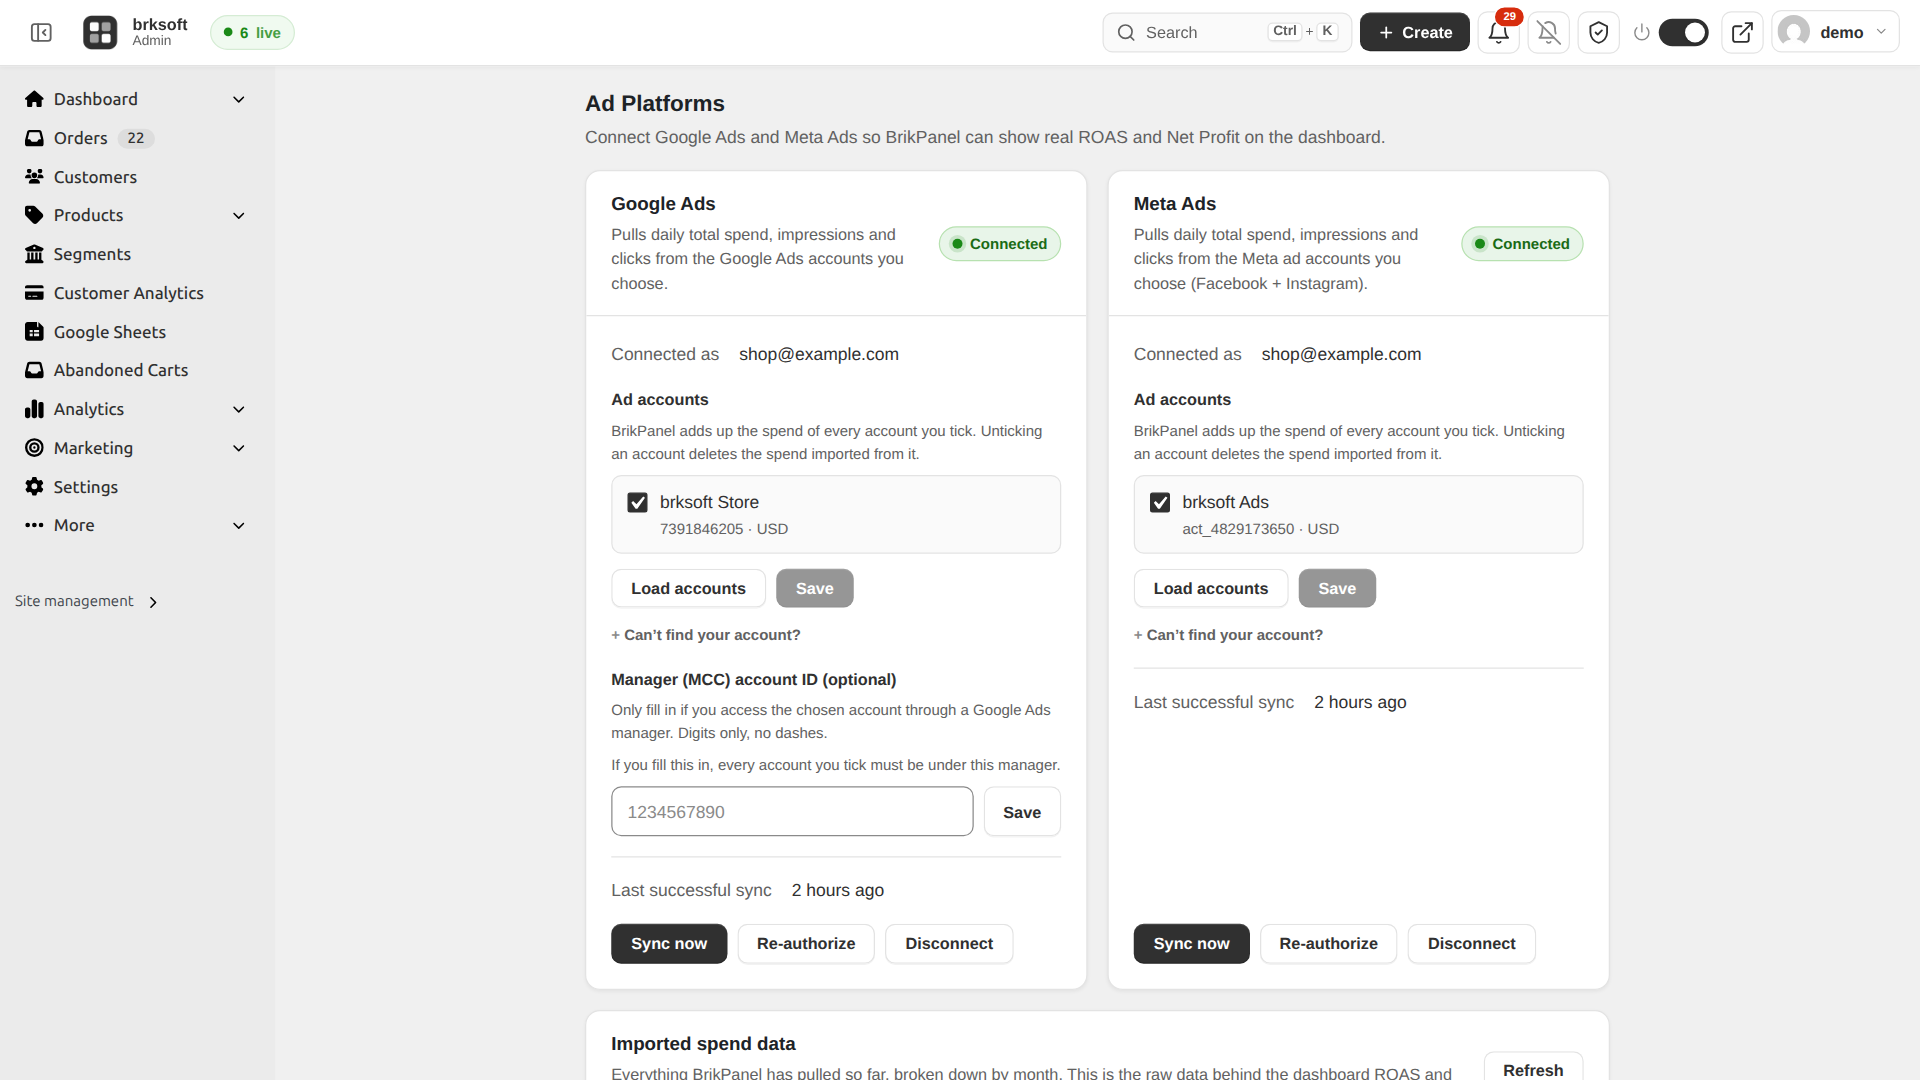This screenshot has height=1080, width=1920.
Task: Click the Dashboard home icon
Action: coord(34,99)
